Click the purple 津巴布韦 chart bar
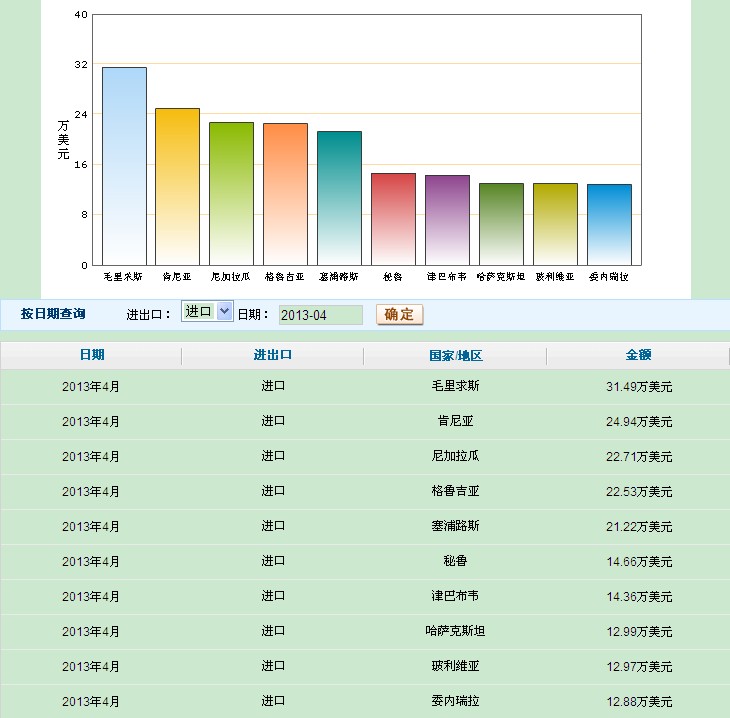The width and height of the screenshot is (730, 718). (x=447, y=220)
